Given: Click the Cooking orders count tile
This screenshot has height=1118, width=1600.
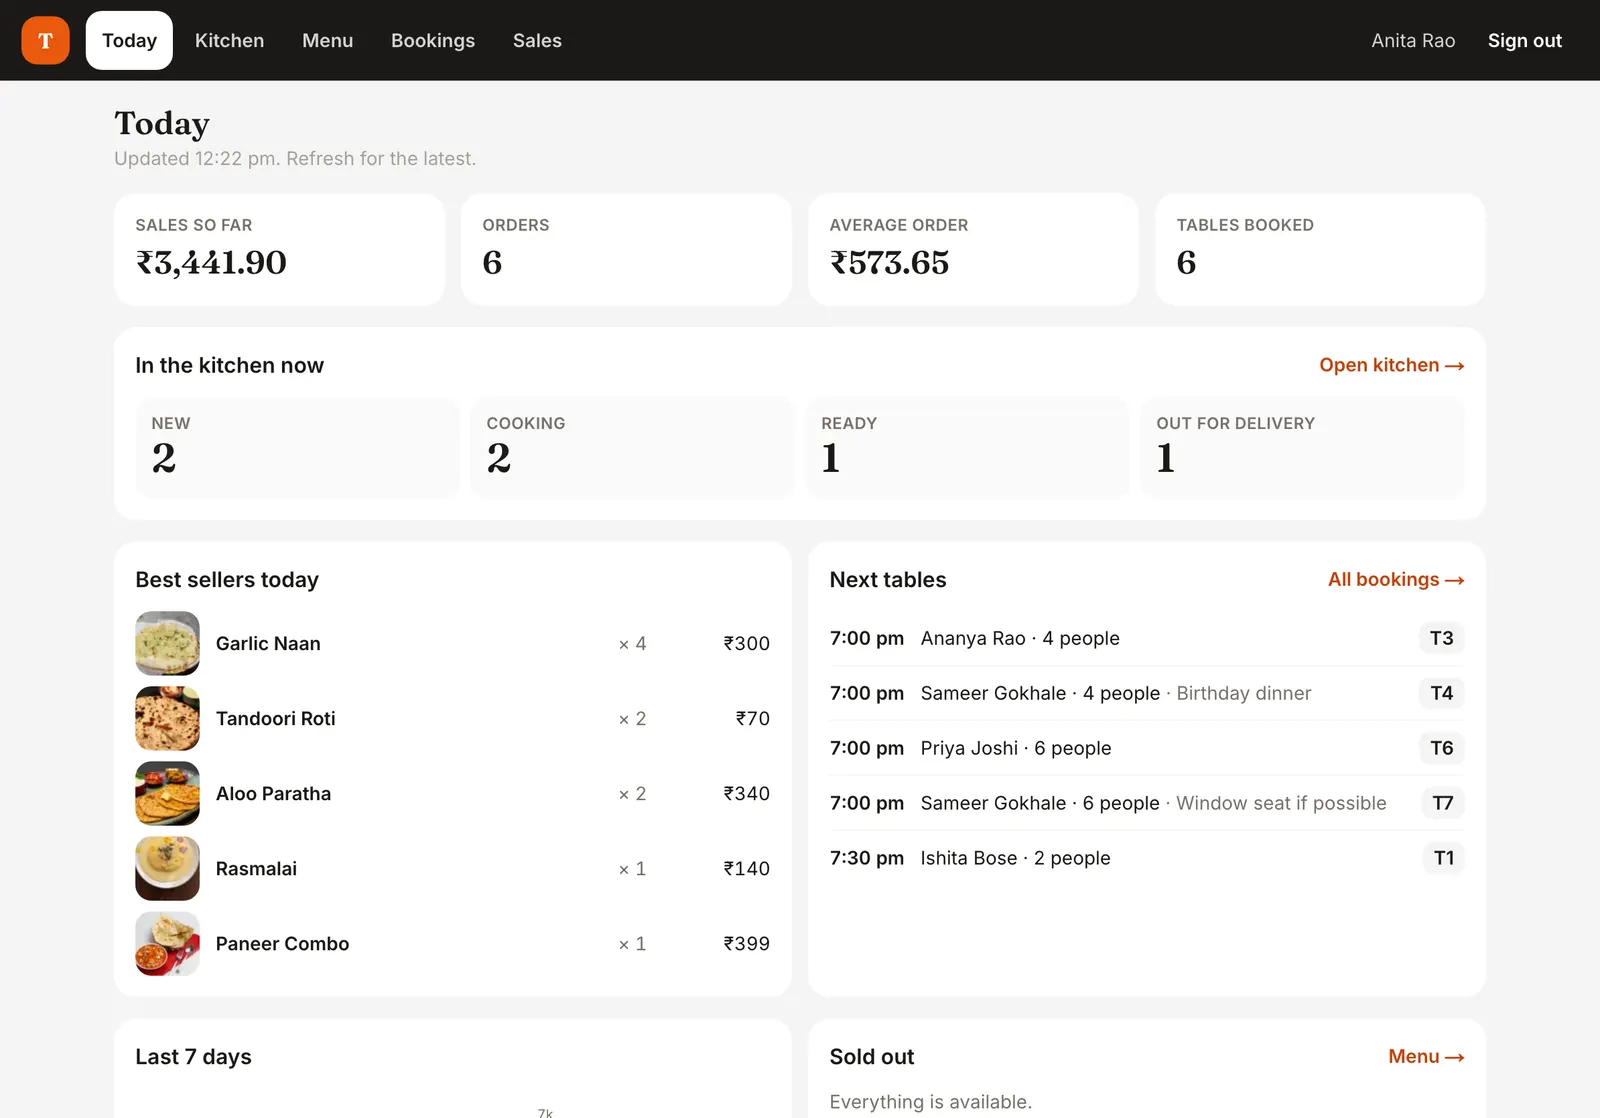Looking at the screenshot, I should pos(632,447).
